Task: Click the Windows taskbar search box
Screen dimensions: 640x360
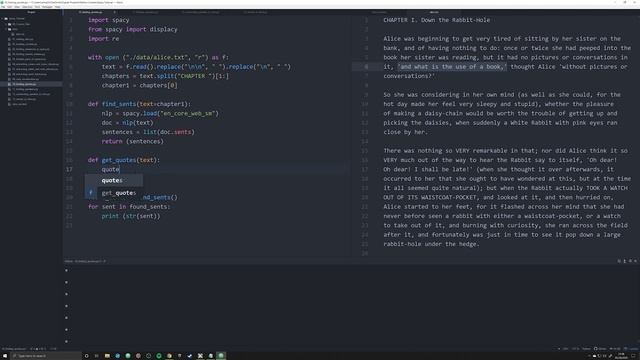Action: click(x=46, y=356)
